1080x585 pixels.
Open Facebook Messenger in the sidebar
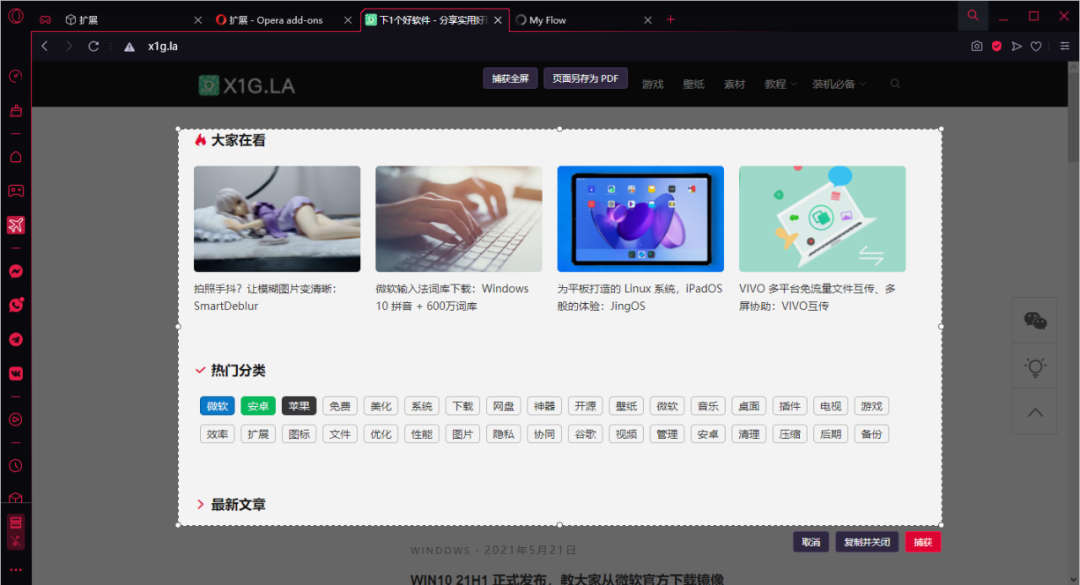pyautogui.click(x=16, y=271)
